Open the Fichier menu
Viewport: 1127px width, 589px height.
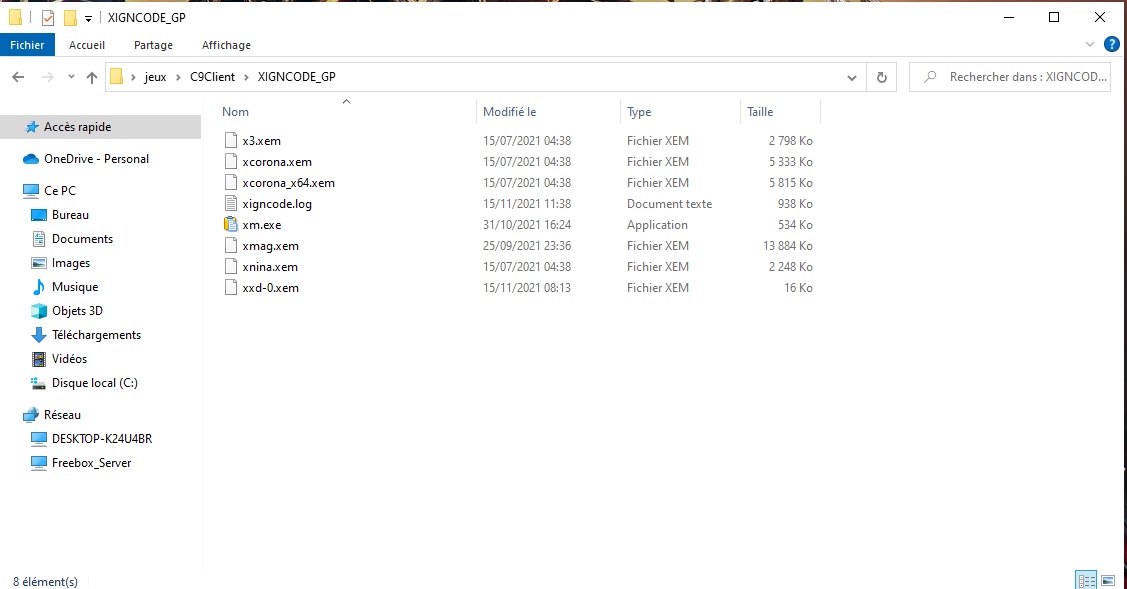coord(27,45)
